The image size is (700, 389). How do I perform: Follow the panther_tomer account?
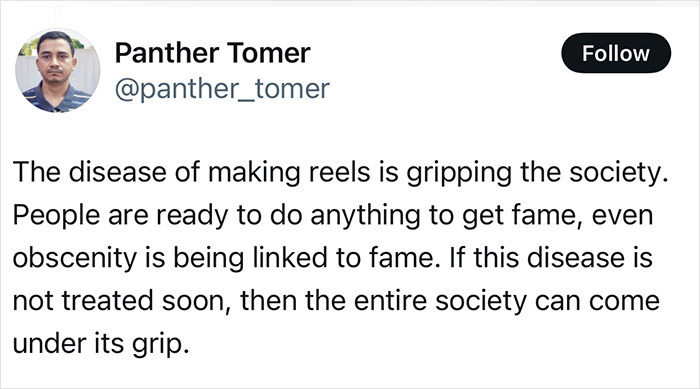[x=616, y=53]
